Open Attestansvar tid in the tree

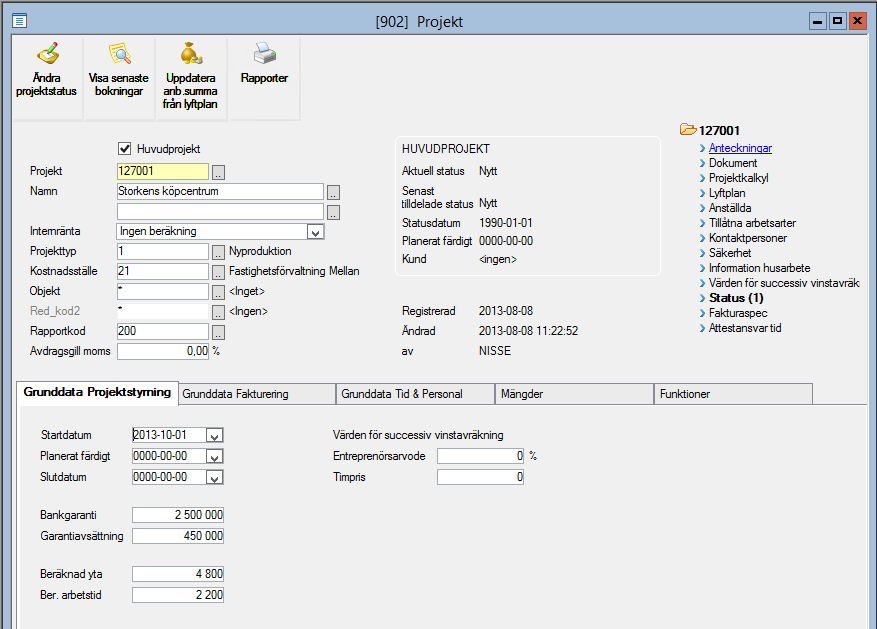point(745,328)
